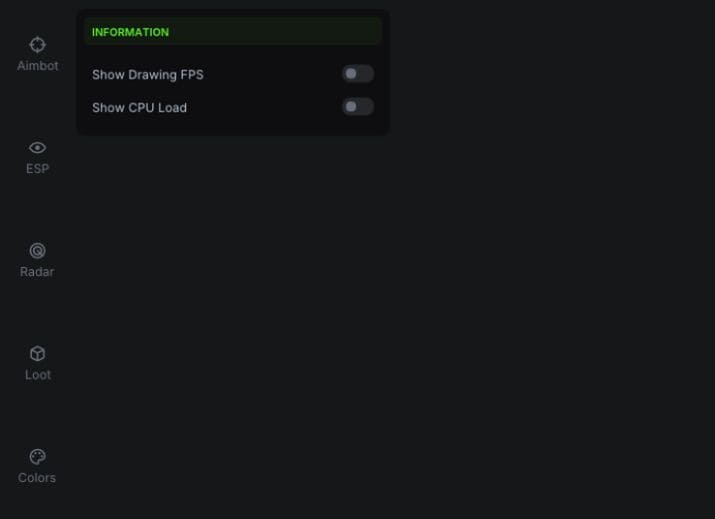Click the INFORMATION section header
Image resolution: width=715 pixels, height=519 pixels.
pyautogui.click(x=130, y=32)
